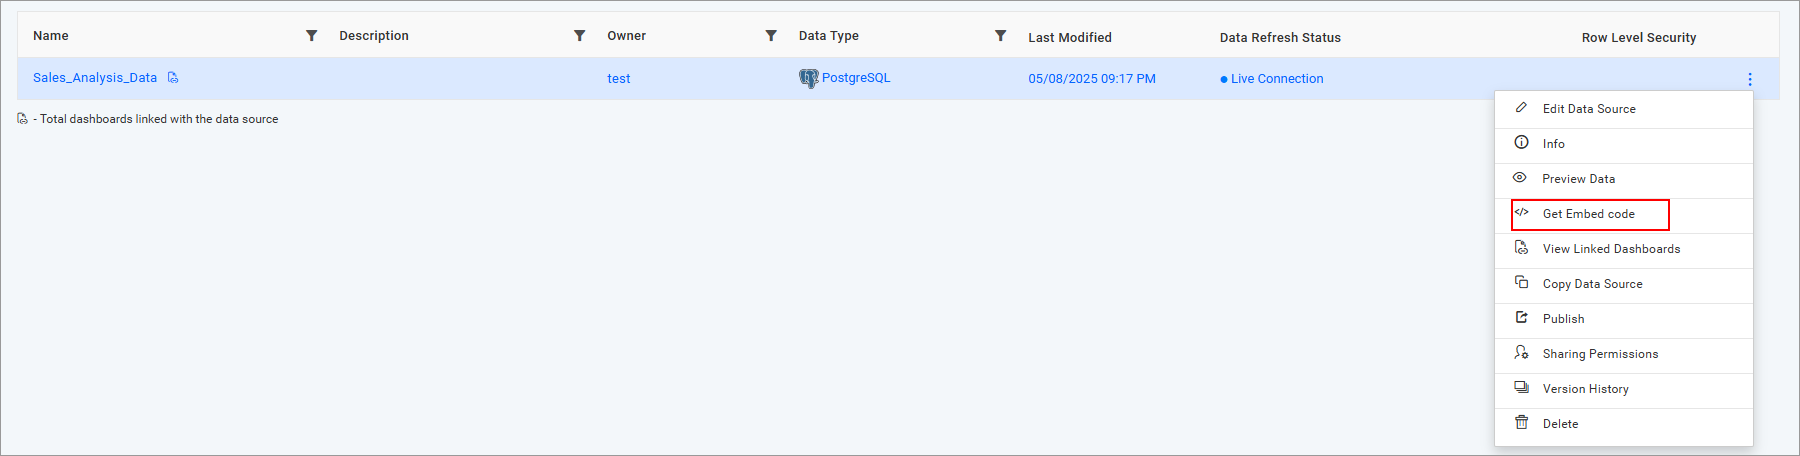Click the Owner column header
1800x456 pixels.
(627, 36)
